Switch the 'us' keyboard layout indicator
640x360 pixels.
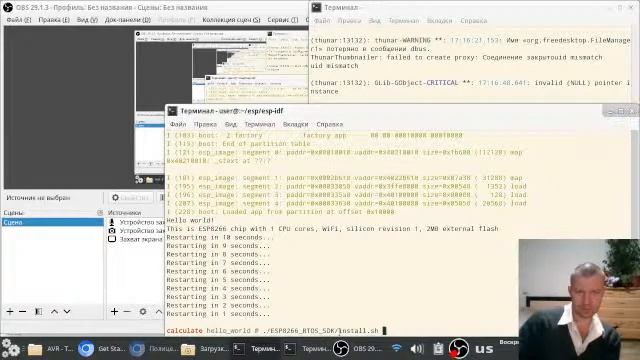484,349
